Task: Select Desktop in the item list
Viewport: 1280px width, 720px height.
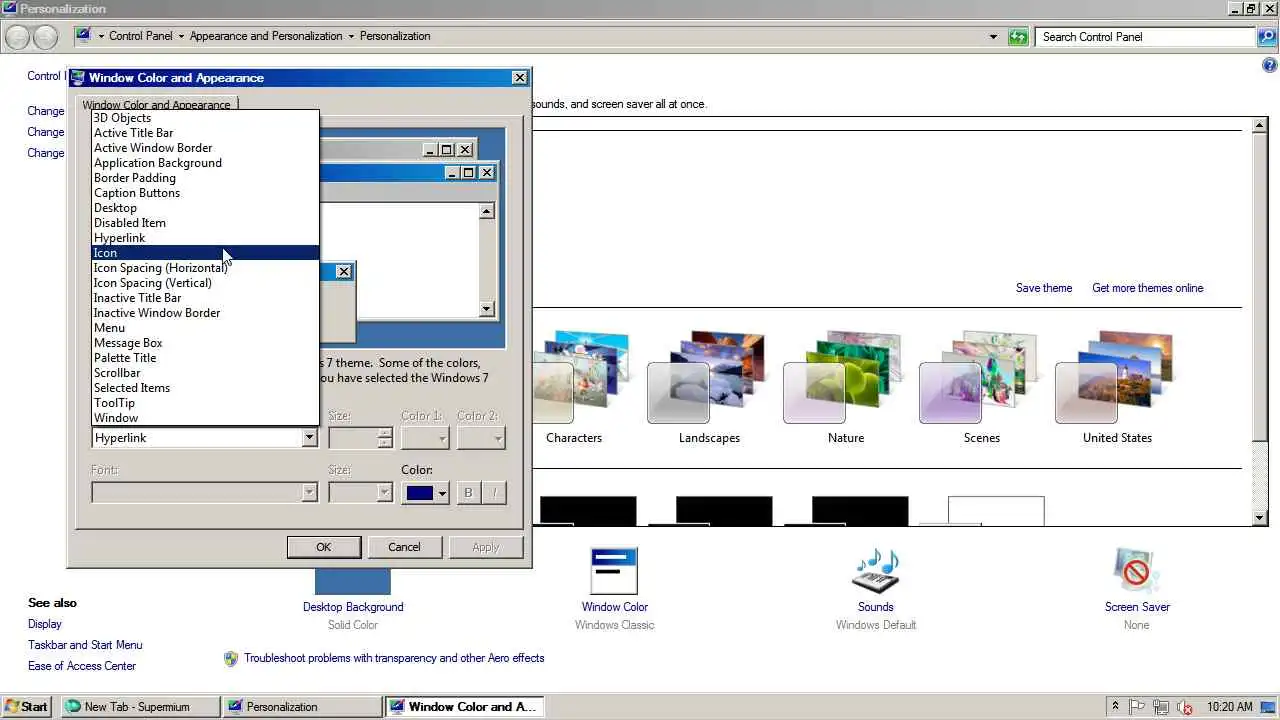Action: [205, 208]
